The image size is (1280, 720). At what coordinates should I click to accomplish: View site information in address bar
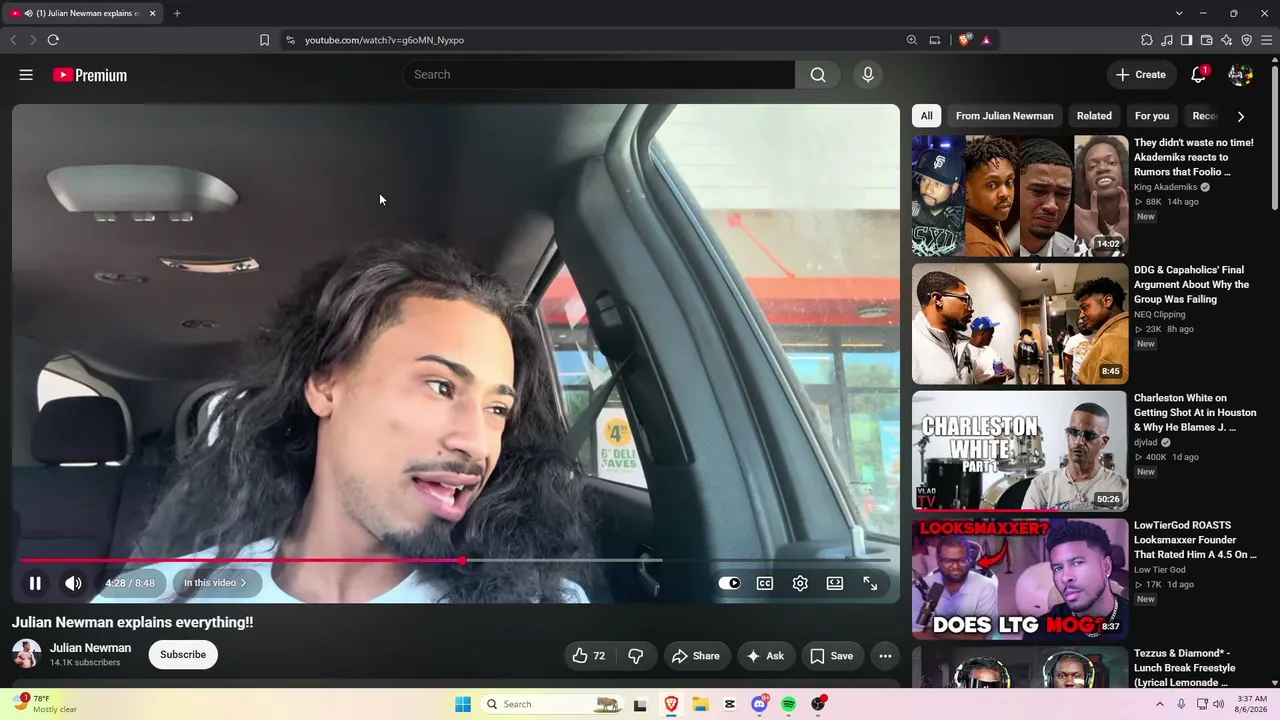click(290, 40)
